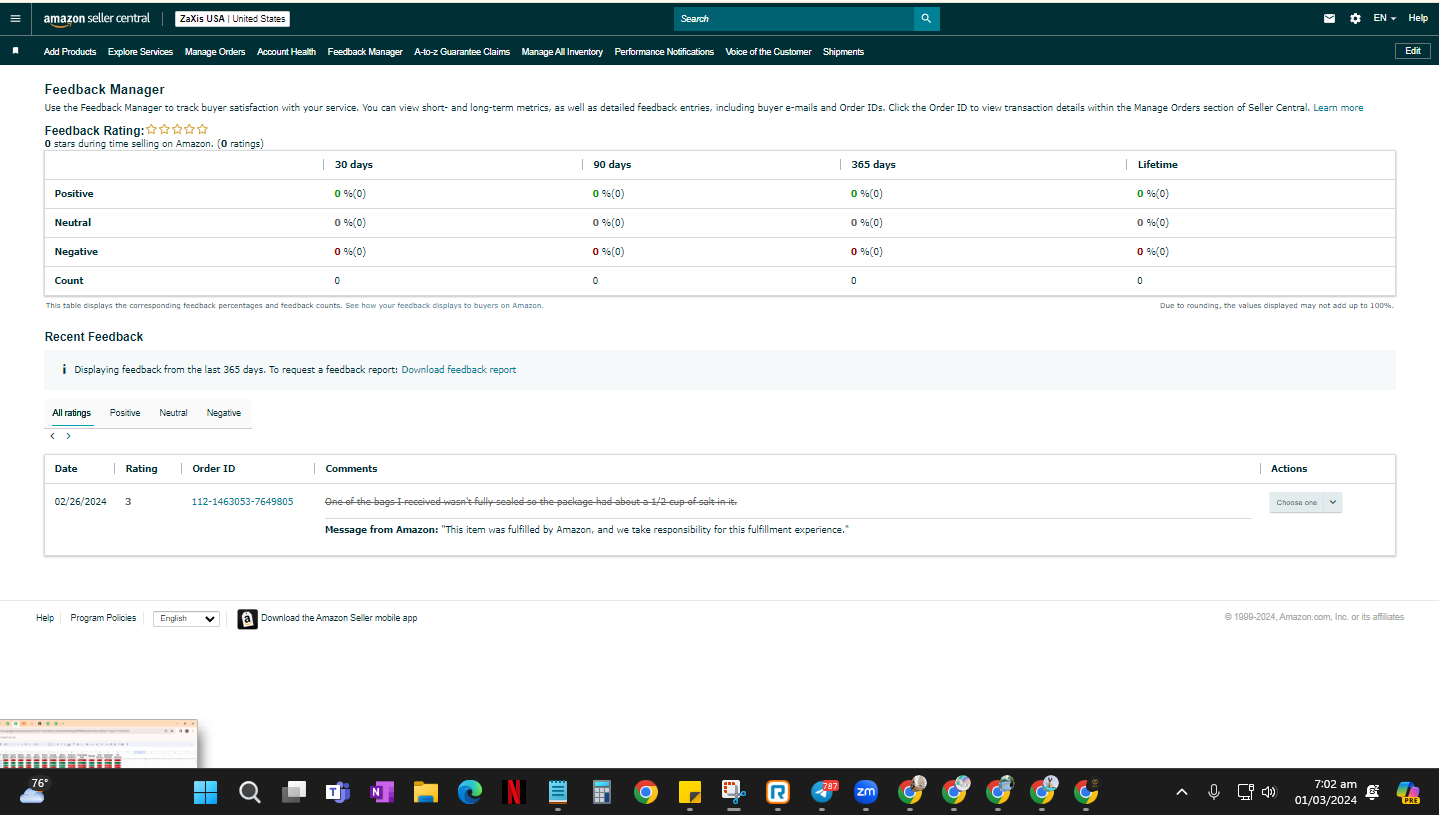This screenshot has height=815, width=1439.
Task: Click the bookmark flag icon
Action: [15, 51]
